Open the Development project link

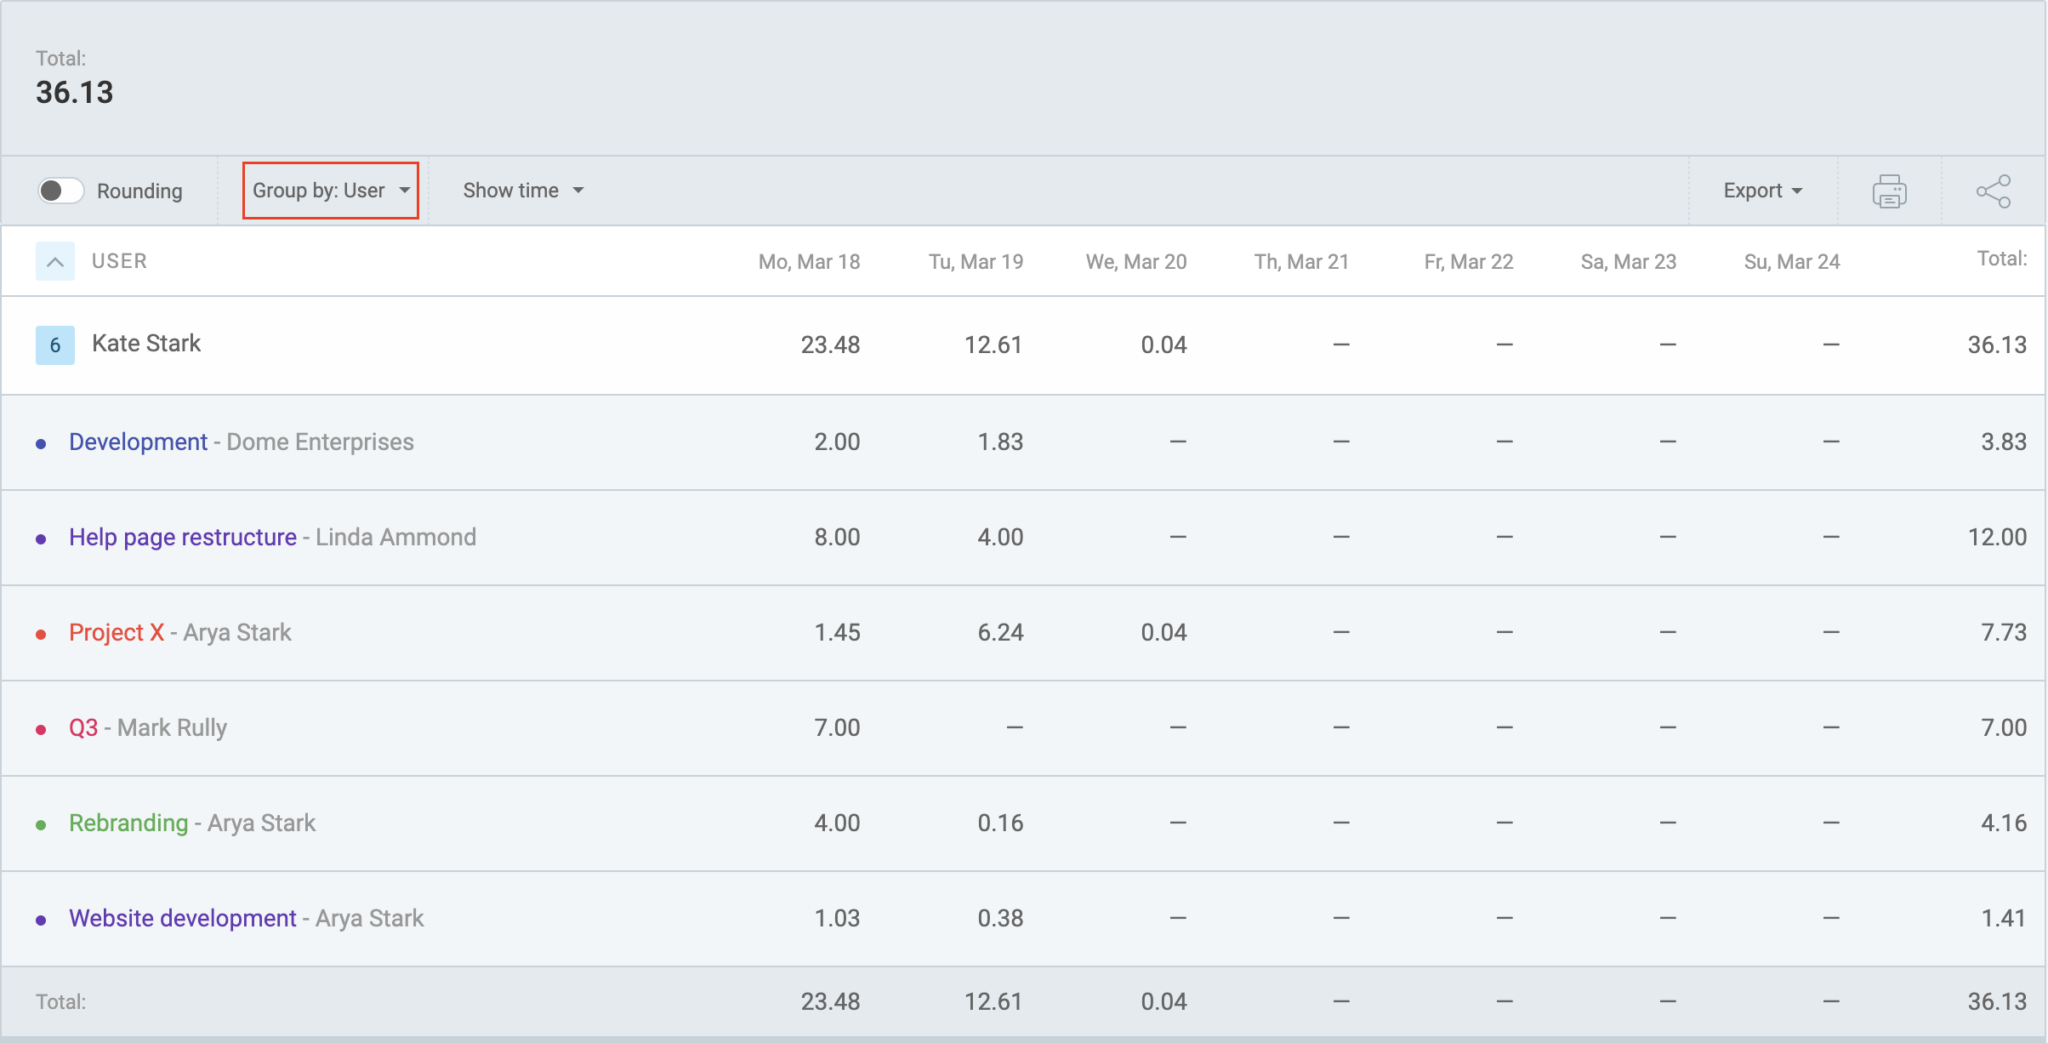pyautogui.click(x=138, y=442)
